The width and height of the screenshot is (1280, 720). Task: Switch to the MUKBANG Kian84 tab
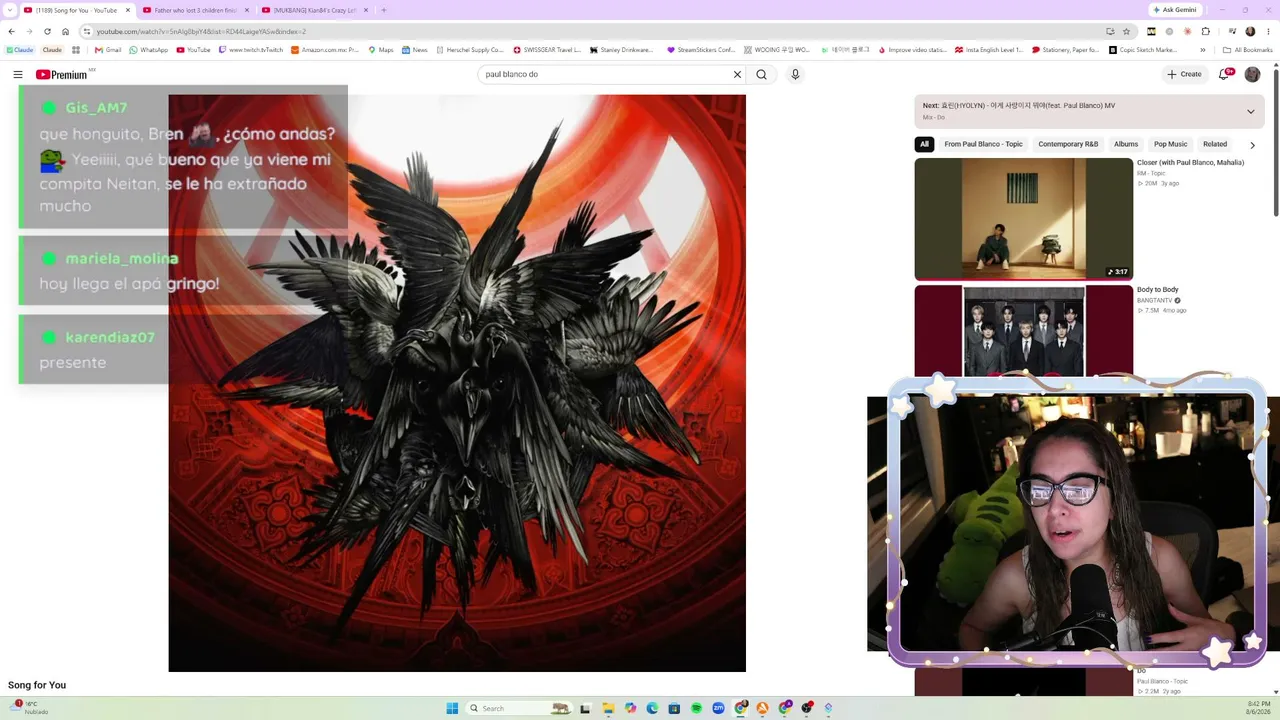click(x=315, y=10)
